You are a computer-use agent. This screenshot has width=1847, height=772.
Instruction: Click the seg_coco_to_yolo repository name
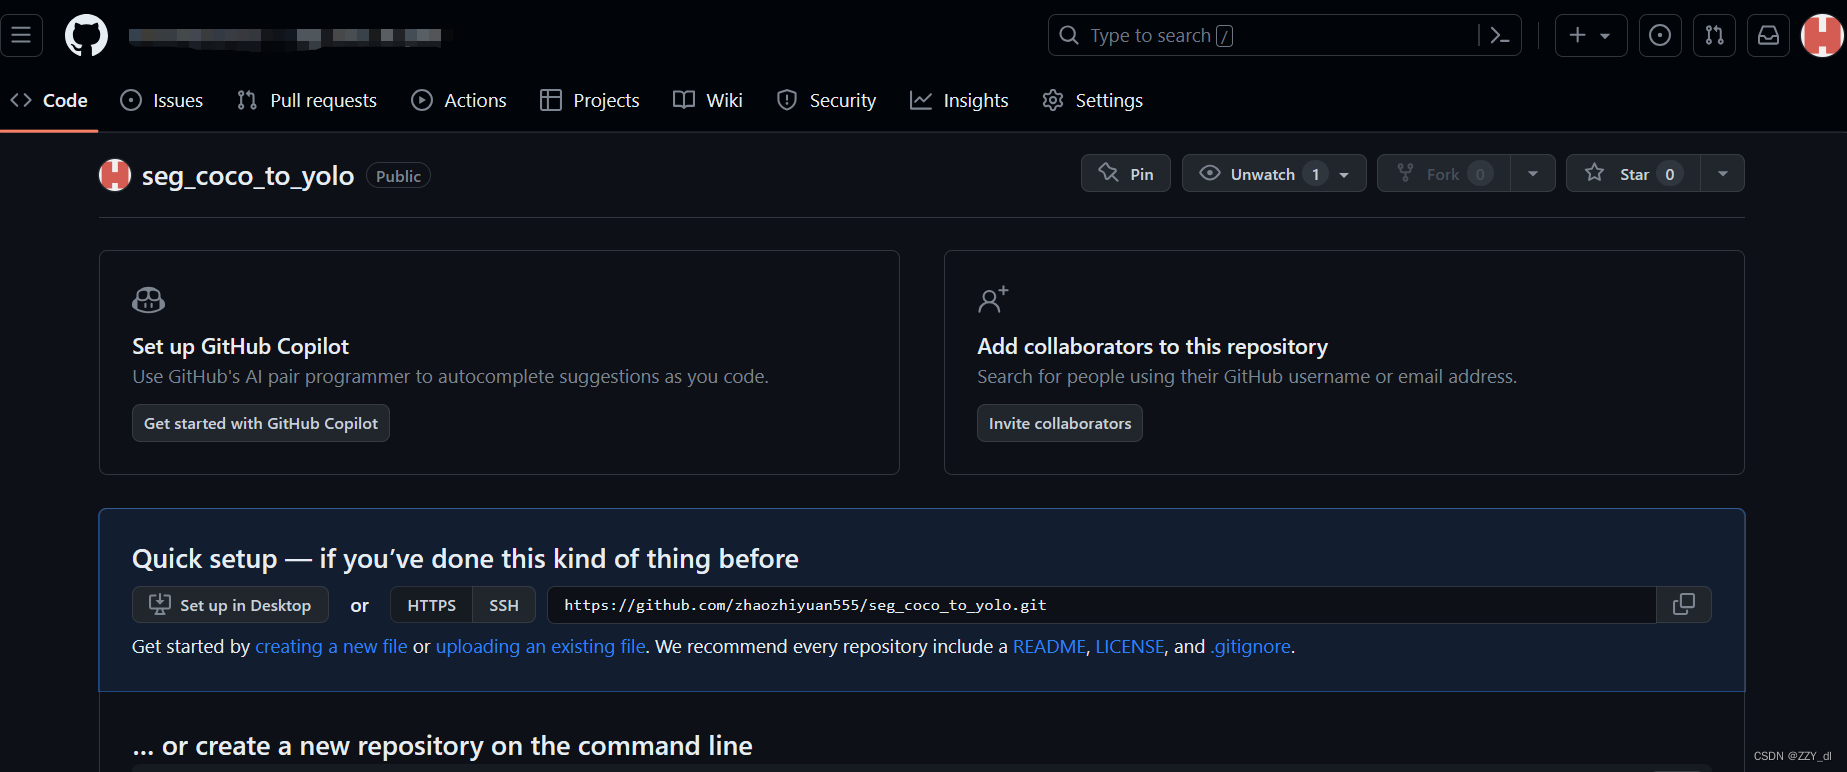click(x=248, y=176)
